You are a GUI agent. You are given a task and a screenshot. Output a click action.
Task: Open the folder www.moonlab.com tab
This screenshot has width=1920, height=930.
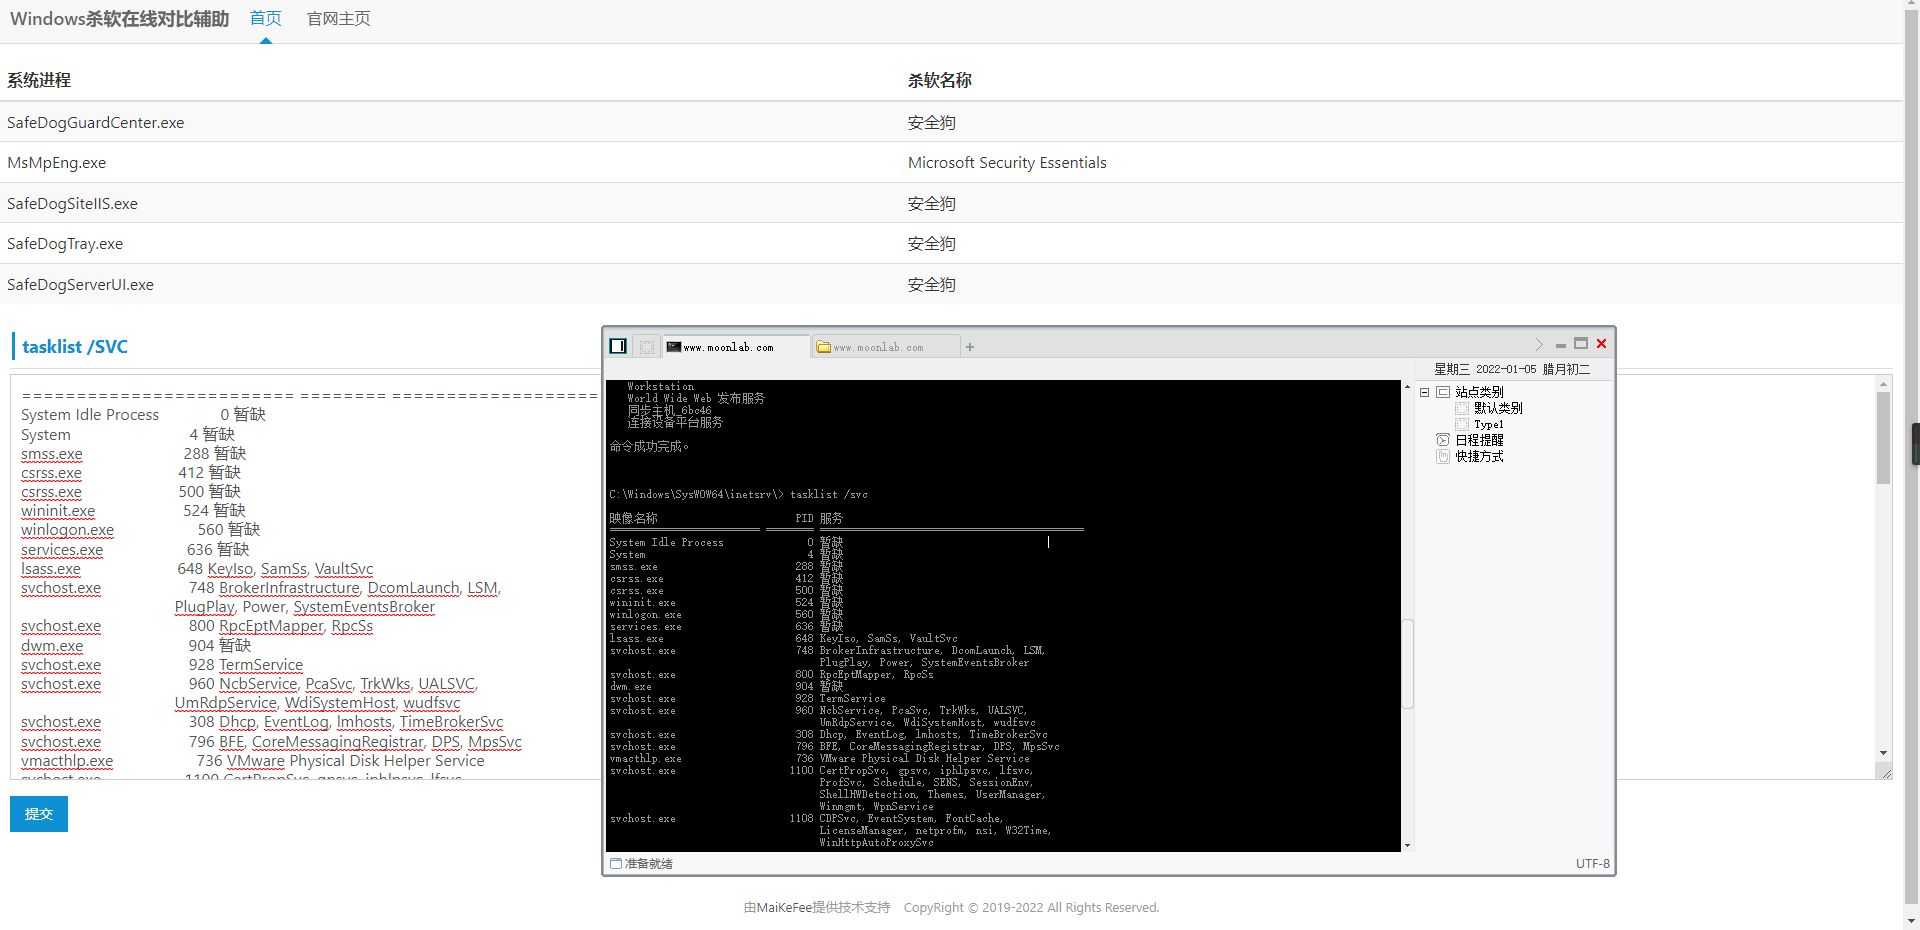886,347
